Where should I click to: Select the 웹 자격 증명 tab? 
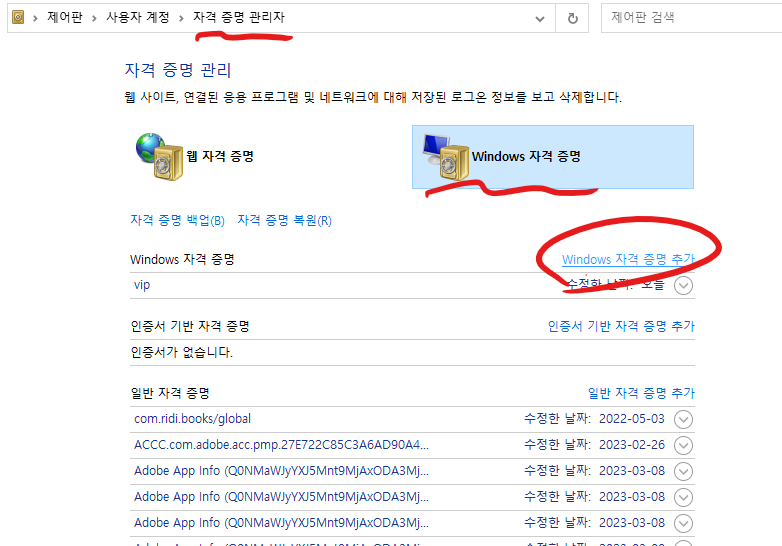pyautogui.click(x=196, y=157)
